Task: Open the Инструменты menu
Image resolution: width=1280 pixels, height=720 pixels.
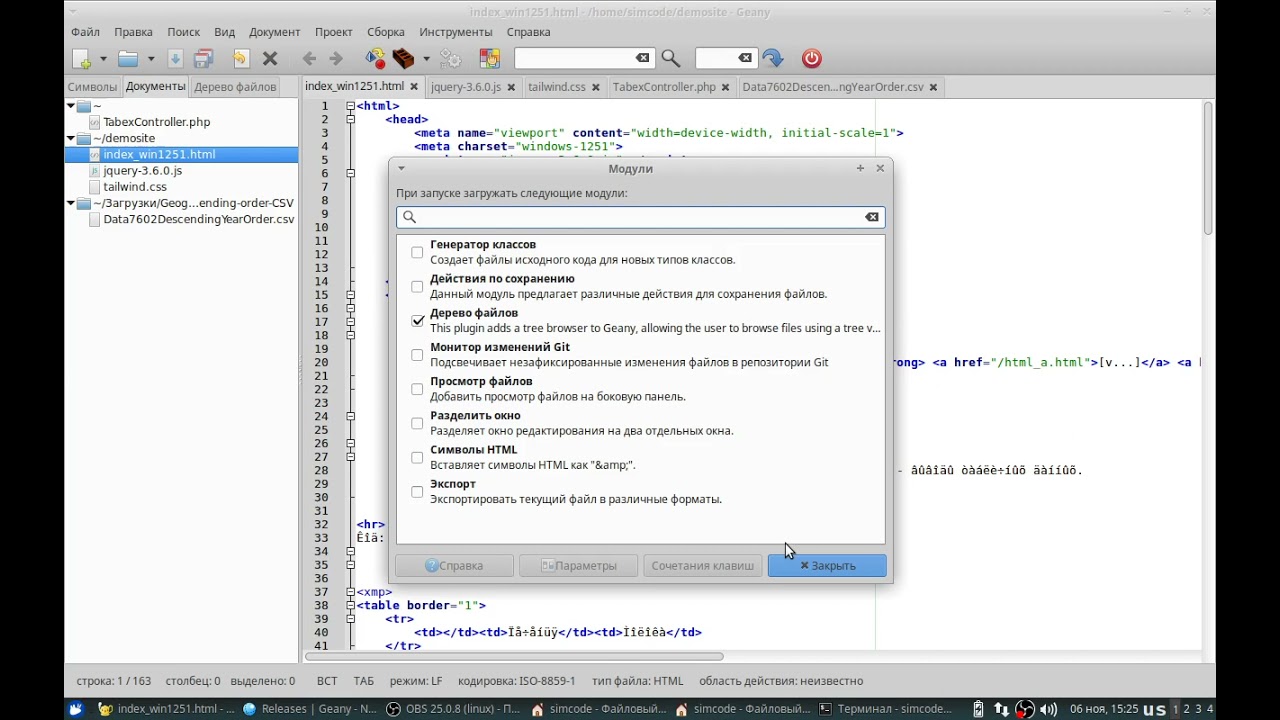Action: [x=456, y=32]
